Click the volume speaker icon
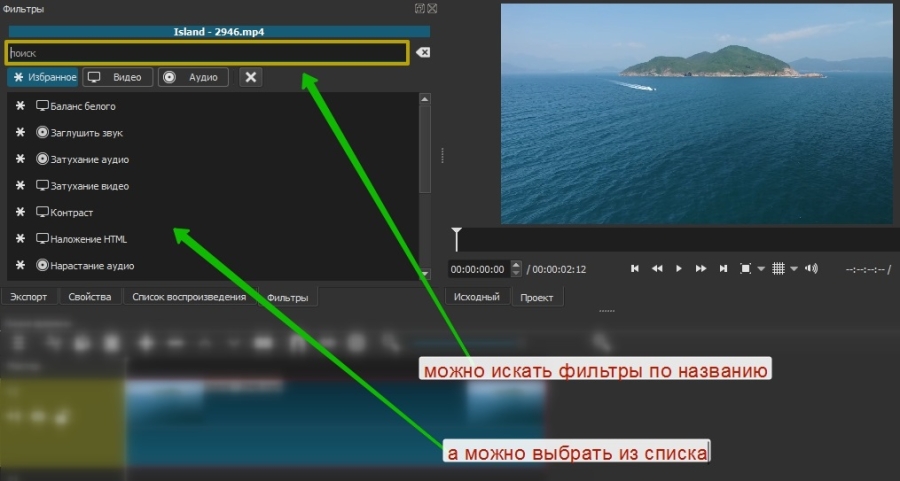The width and height of the screenshot is (900, 481). coord(811,268)
